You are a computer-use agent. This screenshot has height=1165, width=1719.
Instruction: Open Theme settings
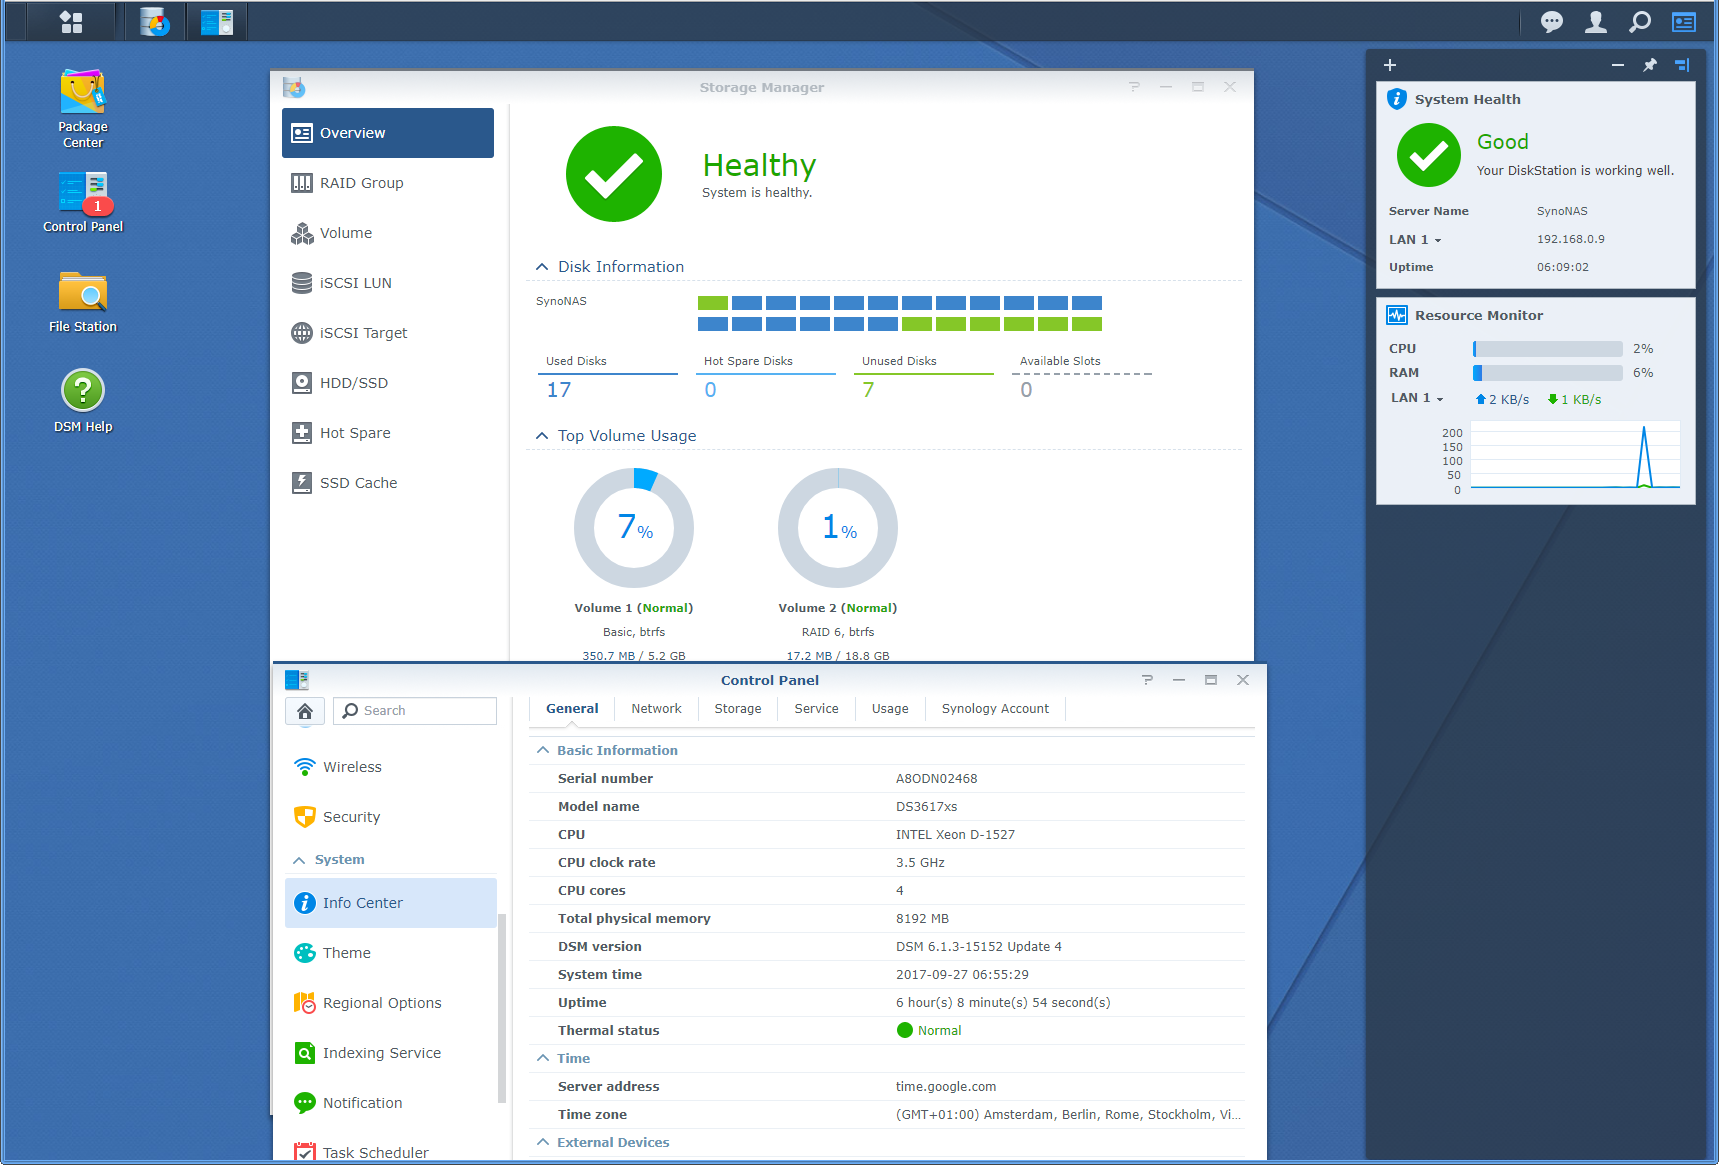tap(391, 953)
